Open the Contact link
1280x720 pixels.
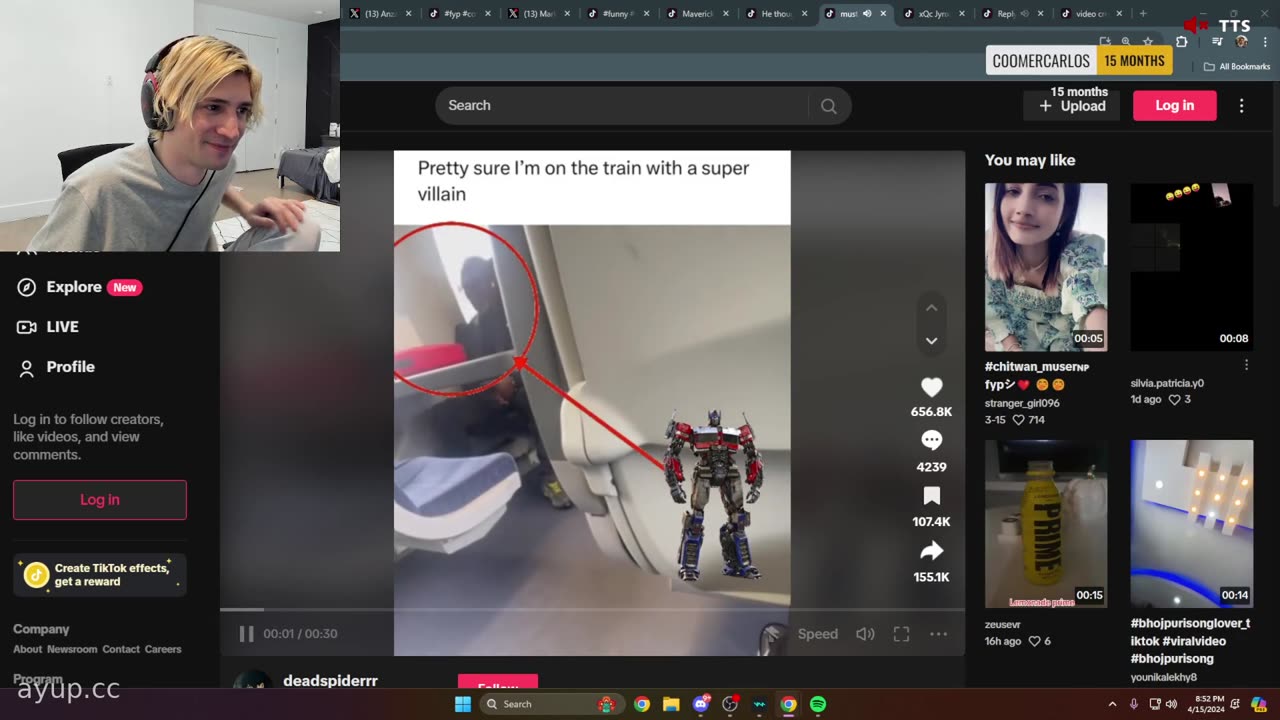pos(121,649)
